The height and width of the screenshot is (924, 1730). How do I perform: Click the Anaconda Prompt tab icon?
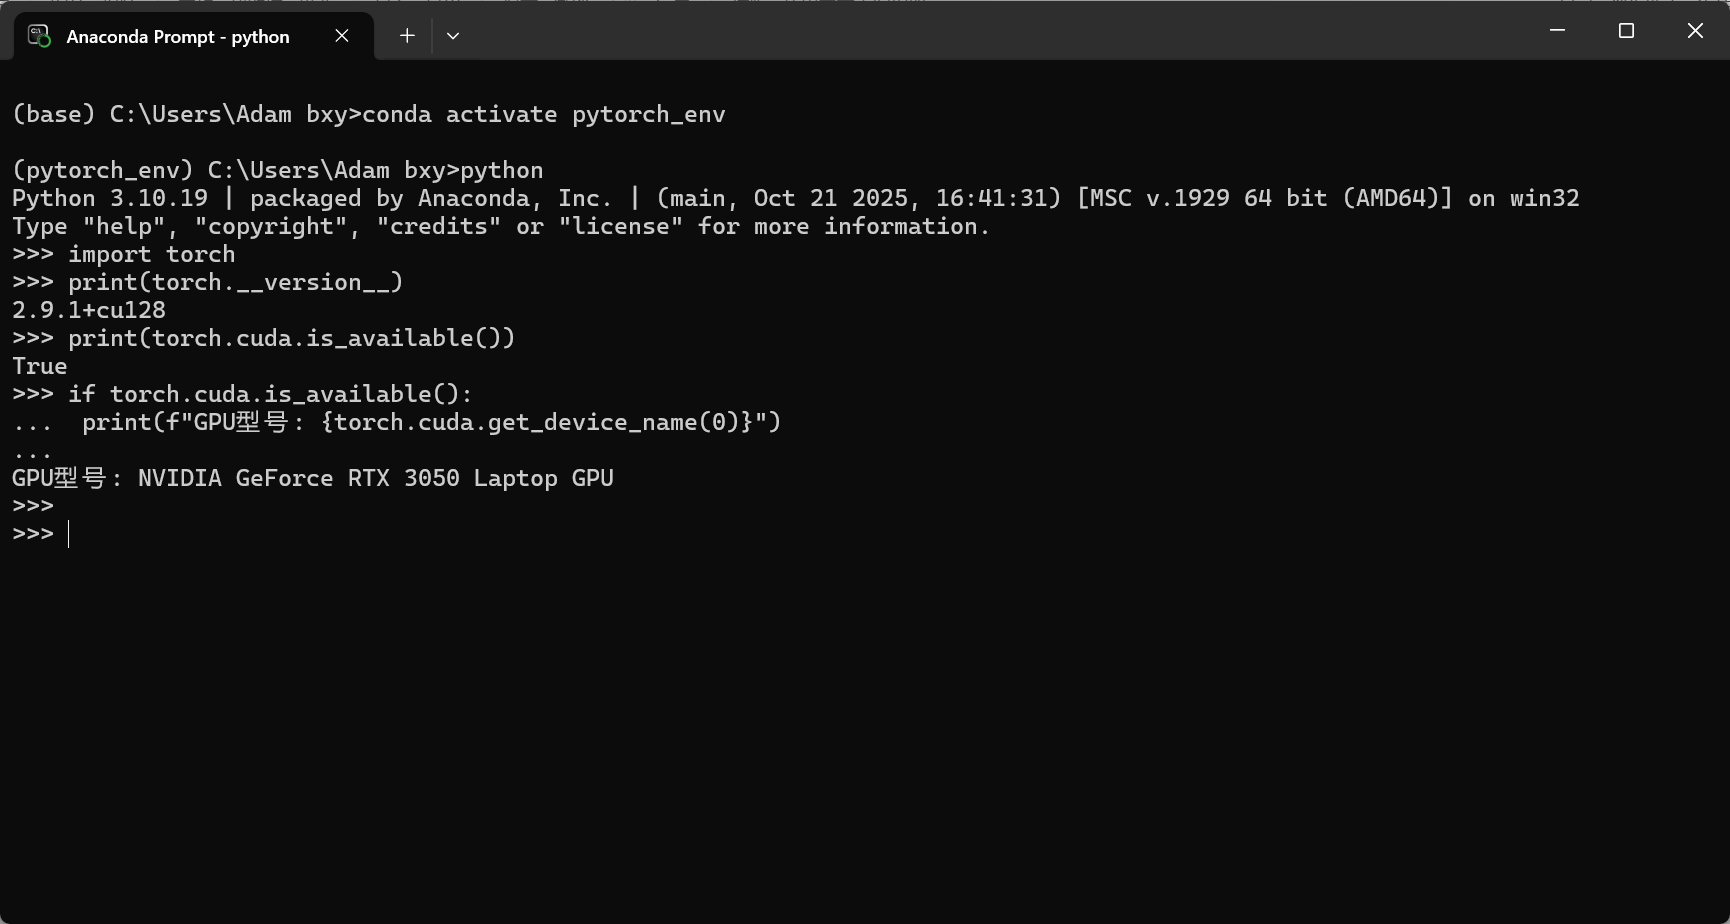click(x=39, y=36)
